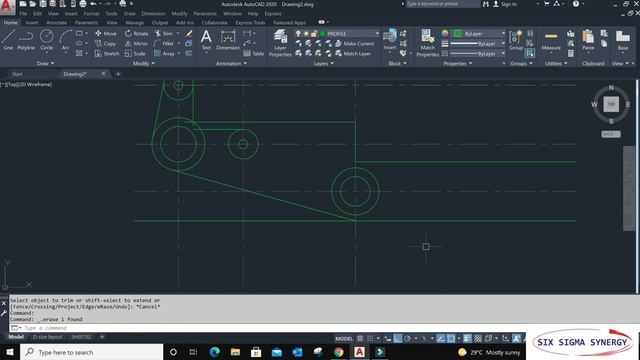Activate the Fillet command
The height and width of the screenshot is (360, 640).
164,43
